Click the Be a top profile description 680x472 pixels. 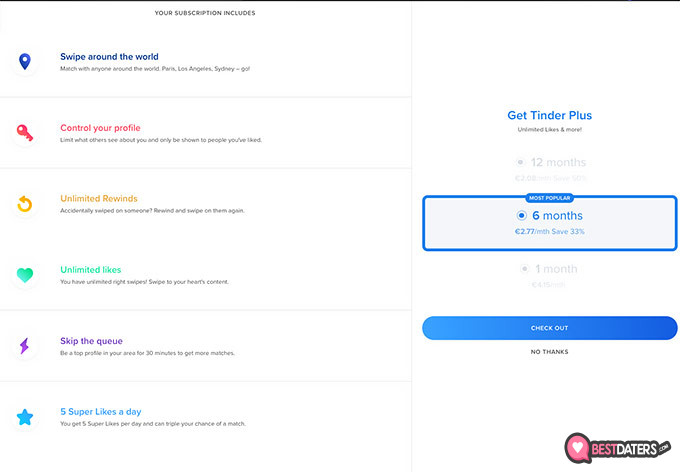pyautogui.click(x=147, y=353)
